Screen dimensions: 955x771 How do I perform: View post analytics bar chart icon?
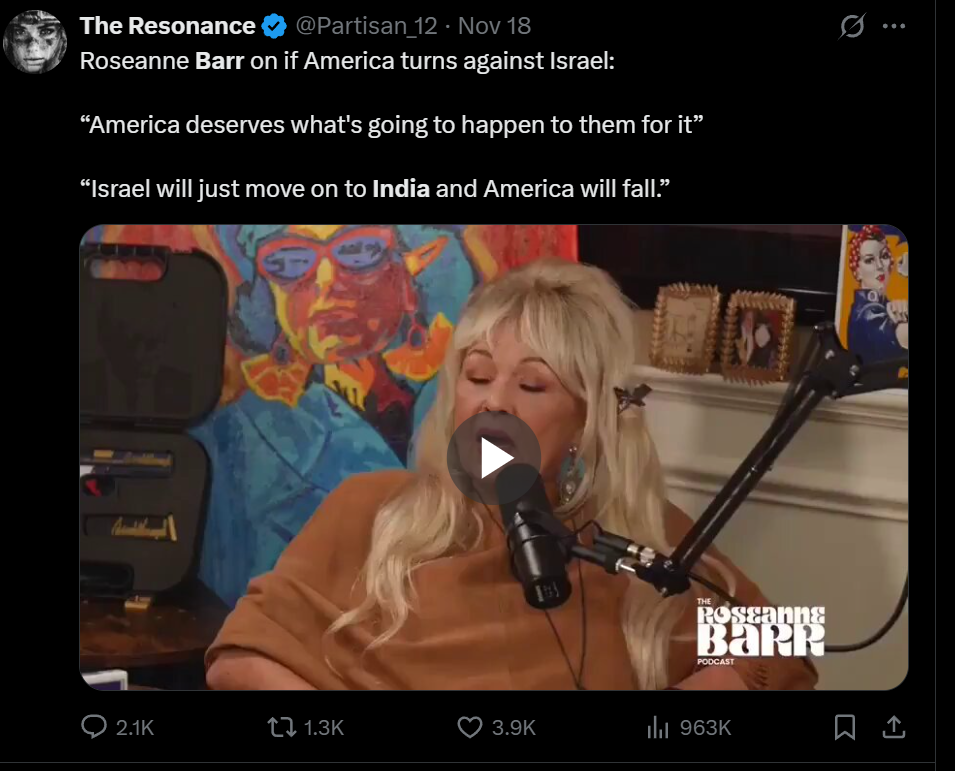pyautogui.click(x=657, y=727)
